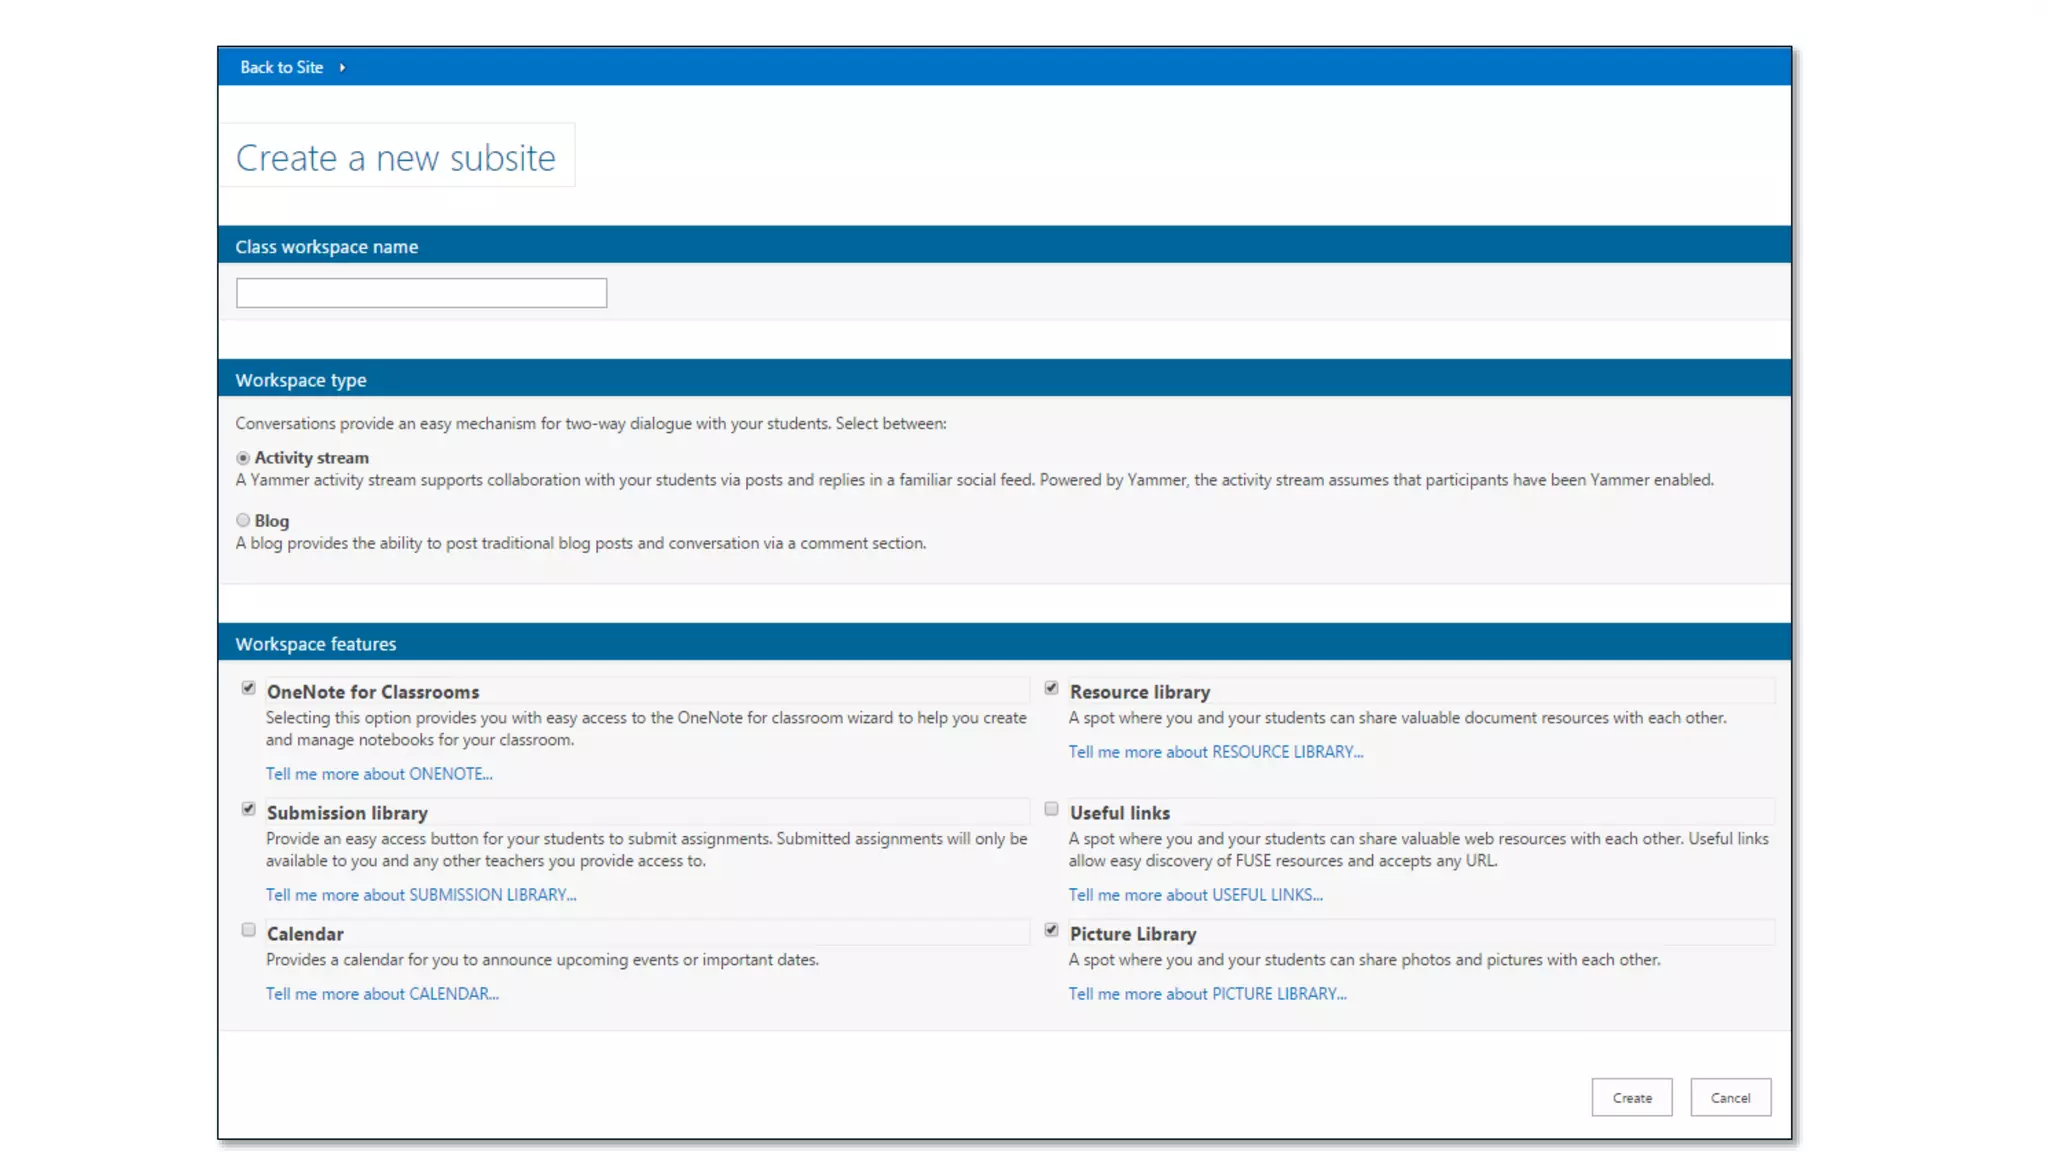Uncheck the Picture Library checkbox
The height and width of the screenshot is (1152, 2048).
click(1051, 930)
